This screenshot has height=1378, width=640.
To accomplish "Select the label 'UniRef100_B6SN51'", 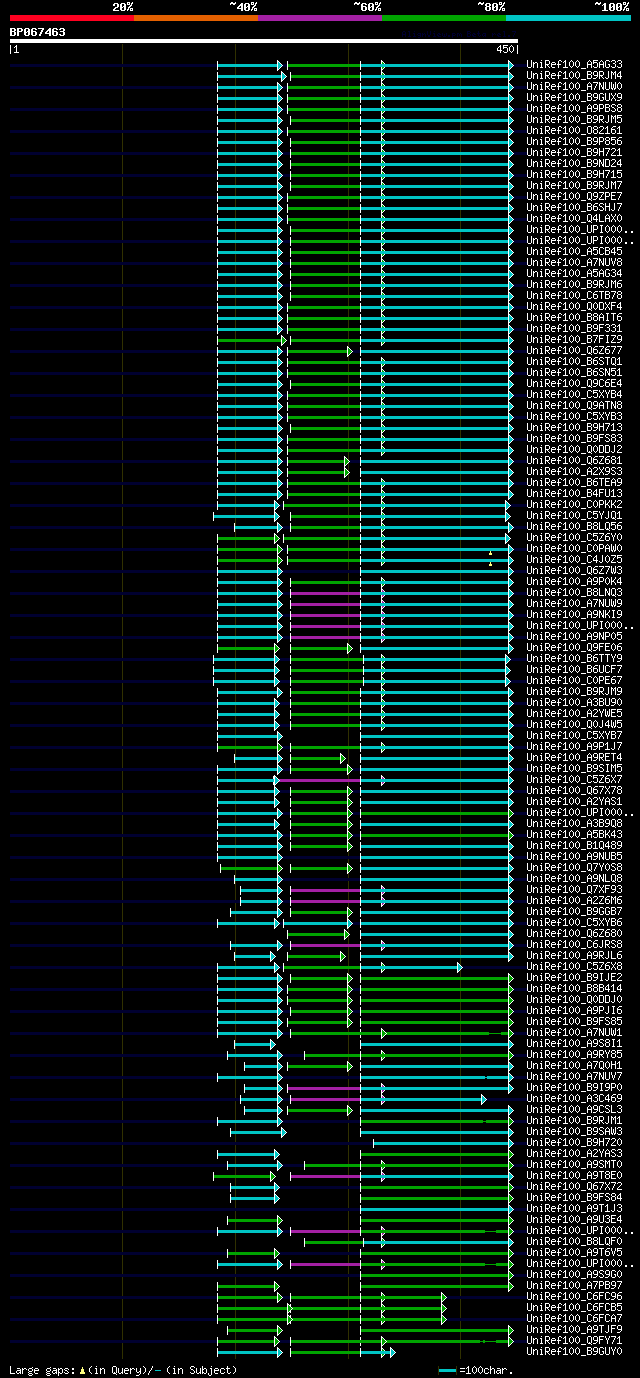I will 574,372.
